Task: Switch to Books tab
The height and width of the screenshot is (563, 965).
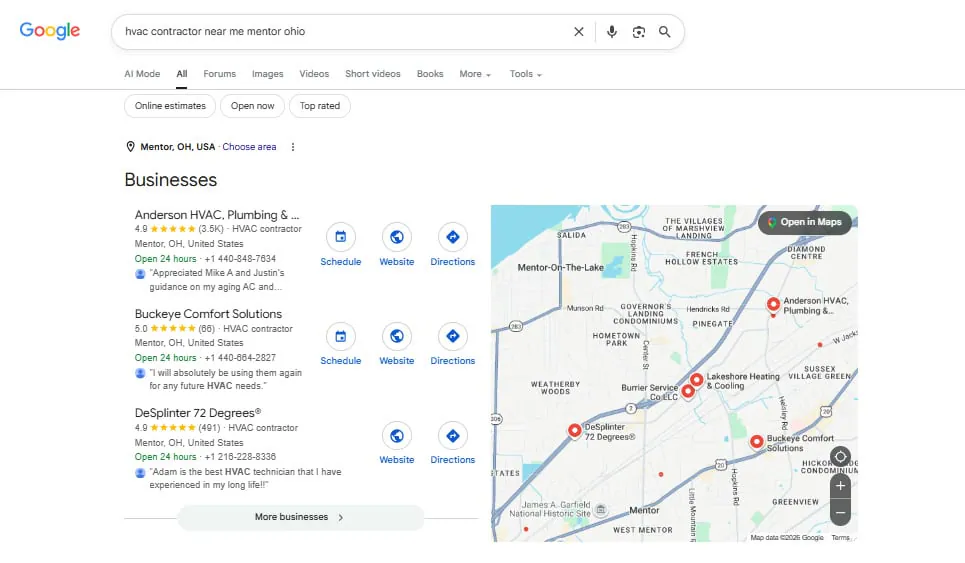Action: (x=430, y=74)
